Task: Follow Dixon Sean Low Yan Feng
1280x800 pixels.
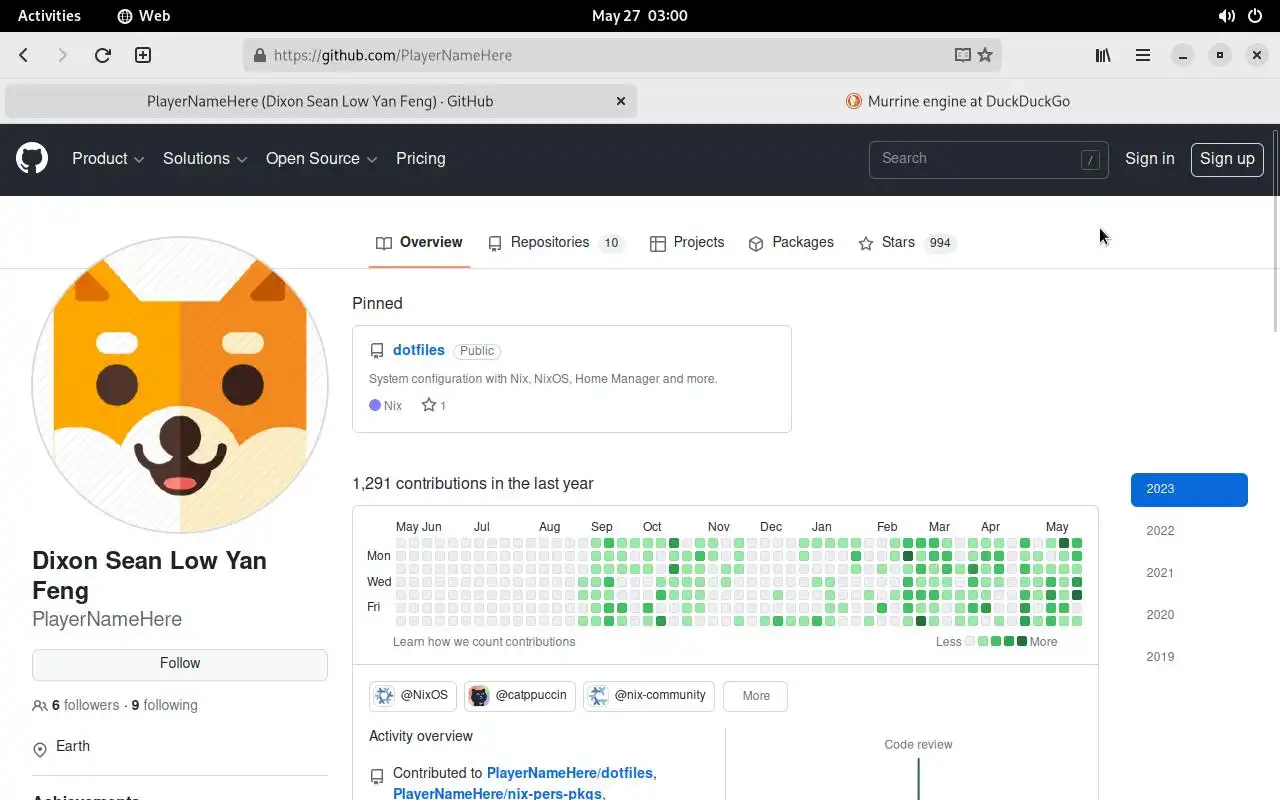Action: tap(180, 664)
